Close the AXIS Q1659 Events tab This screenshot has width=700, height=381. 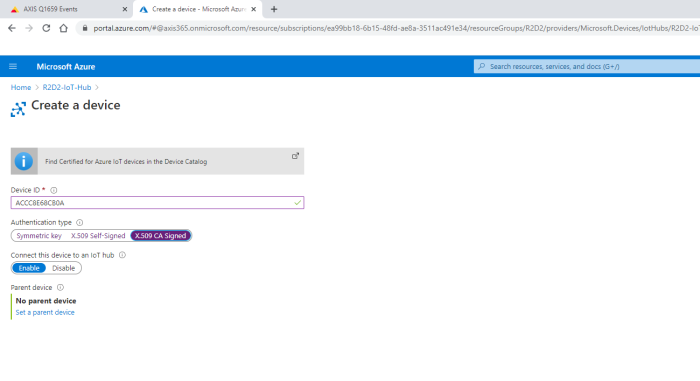click(125, 9)
